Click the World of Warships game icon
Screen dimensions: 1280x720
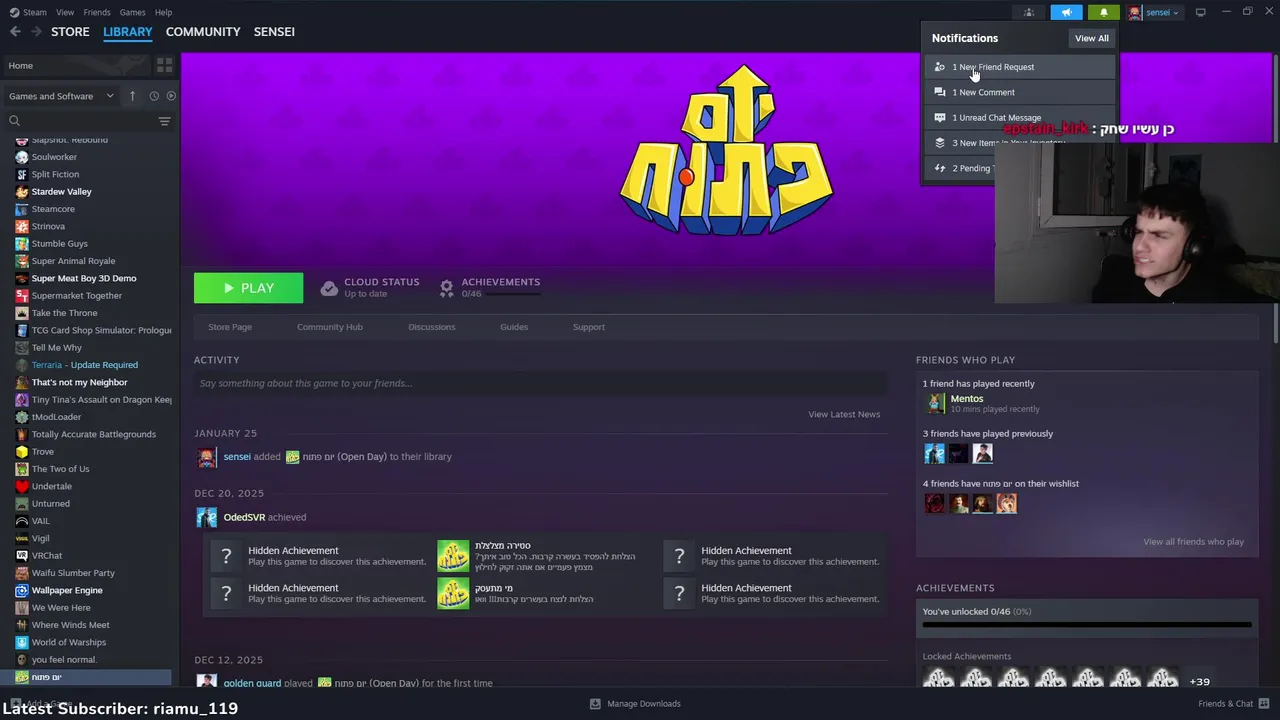pyautogui.click(x=22, y=642)
